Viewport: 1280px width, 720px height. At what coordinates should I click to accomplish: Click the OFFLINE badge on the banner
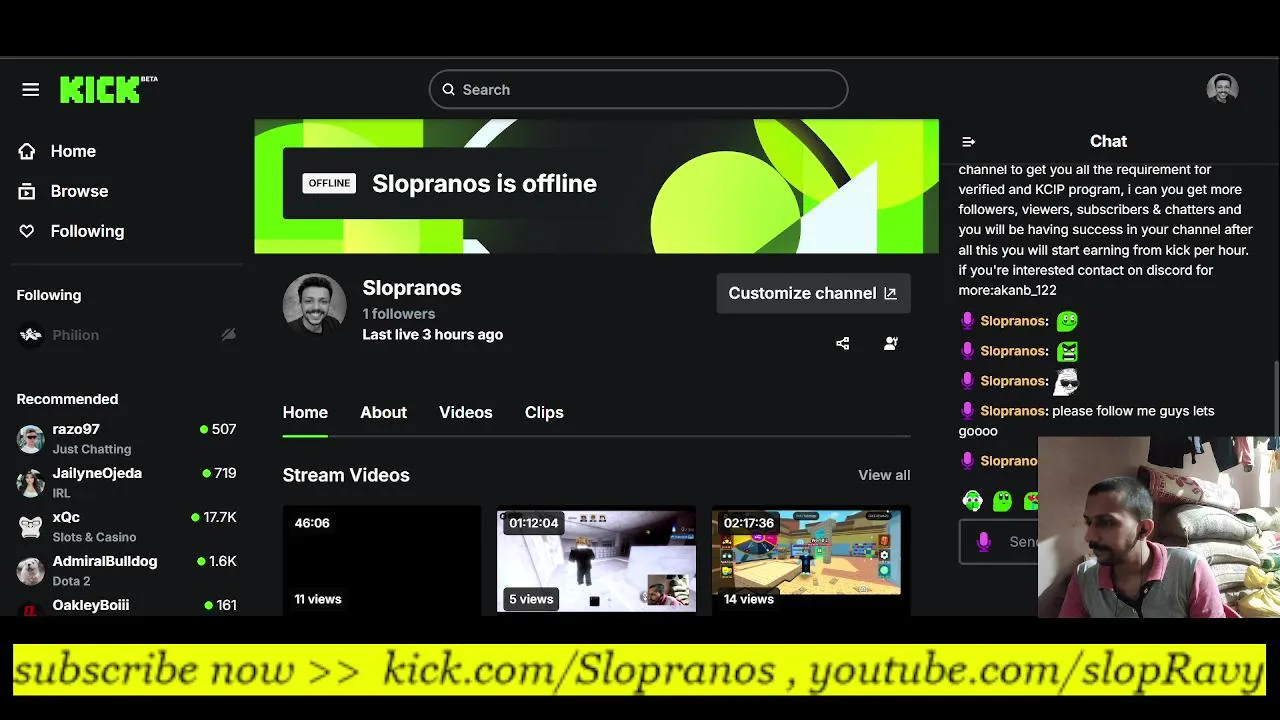[329, 184]
